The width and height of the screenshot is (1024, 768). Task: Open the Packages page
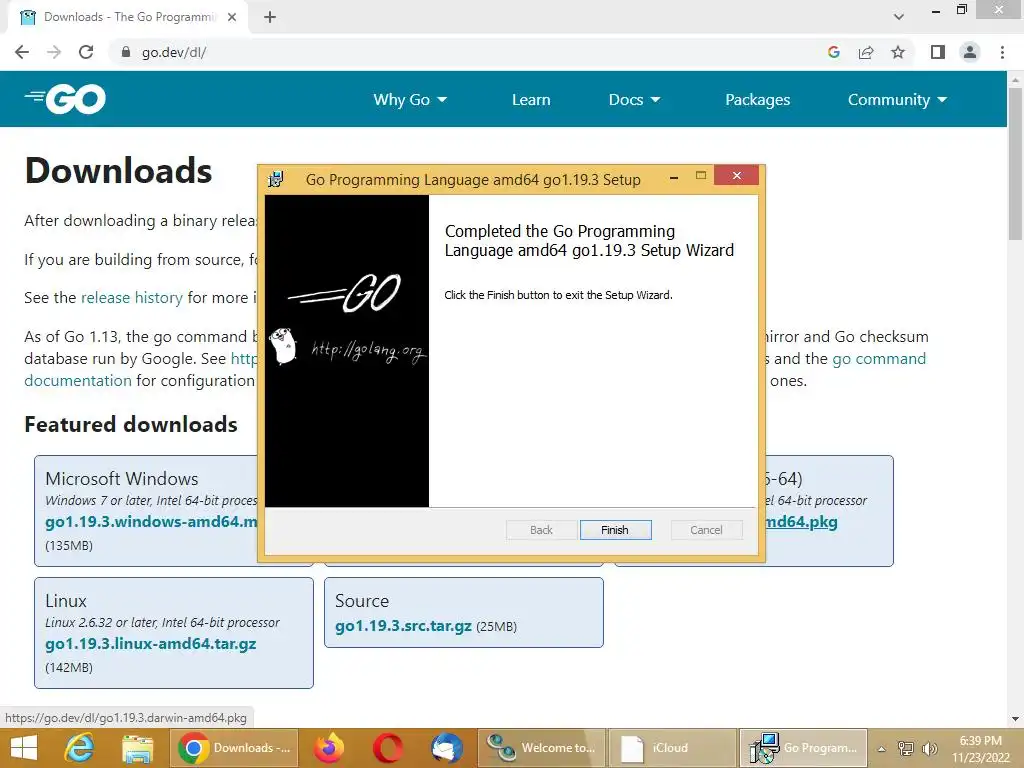click(758, 100)
